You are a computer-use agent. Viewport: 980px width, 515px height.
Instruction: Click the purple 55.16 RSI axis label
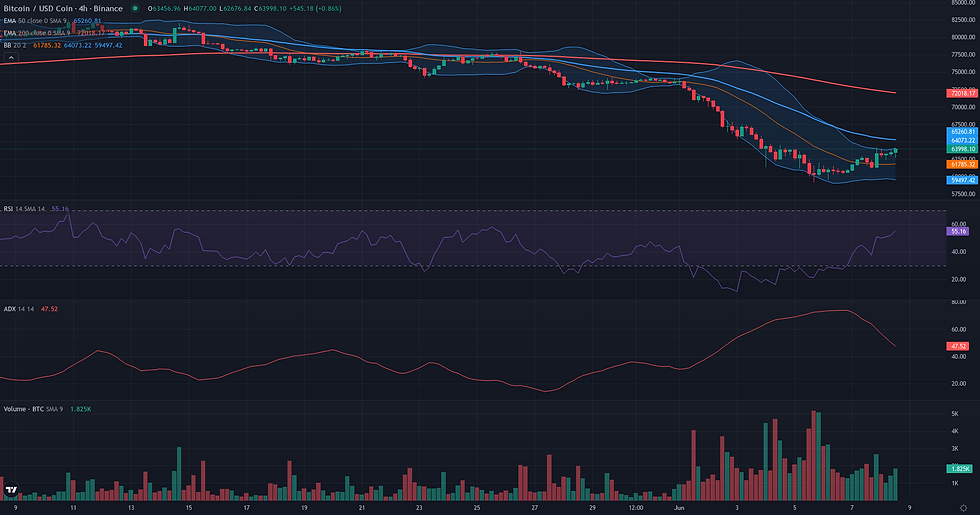pyautogui.click(x=958, y=231)
